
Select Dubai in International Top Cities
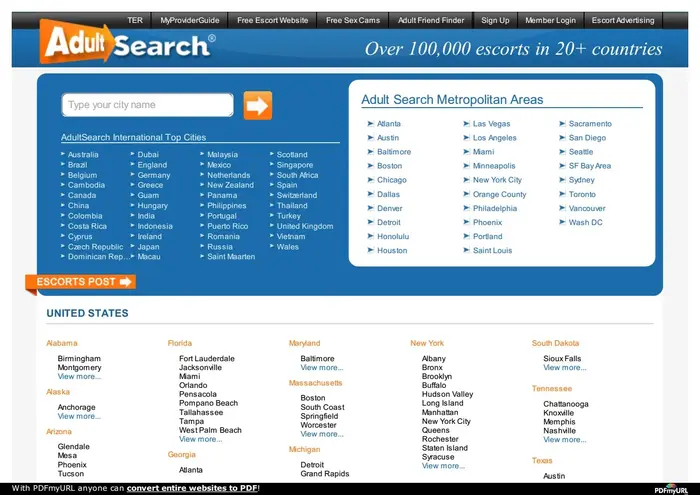tap(148, 154)
